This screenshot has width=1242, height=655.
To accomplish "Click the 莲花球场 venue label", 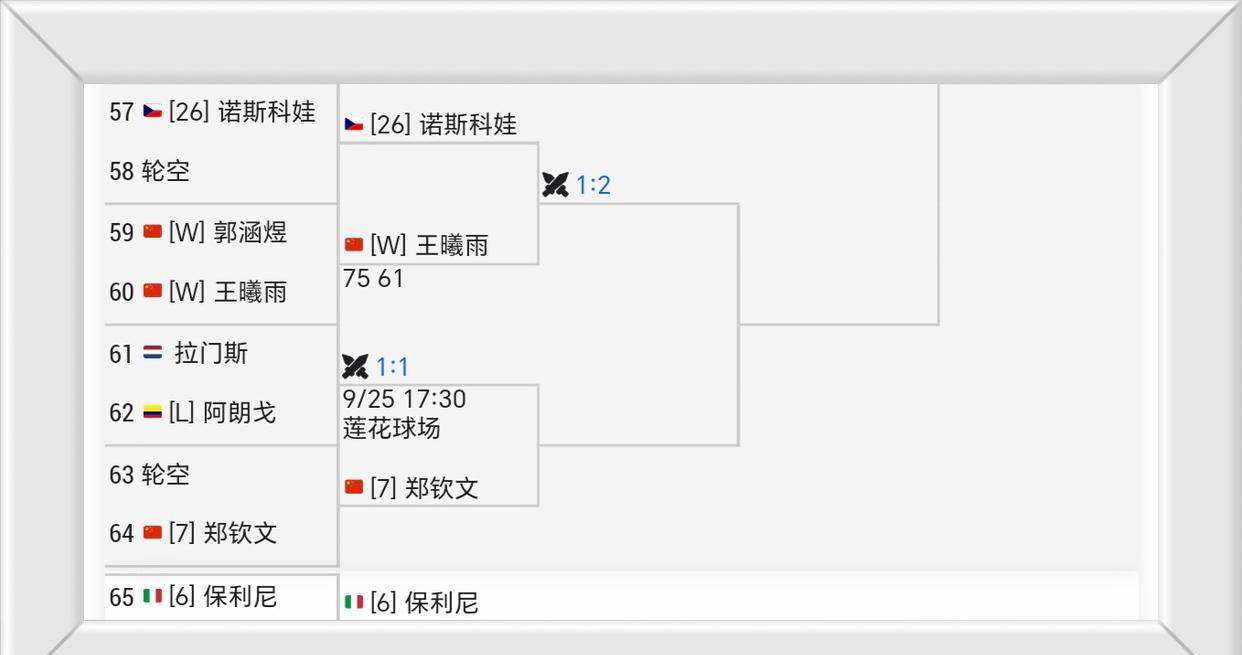I will (392, 428).
